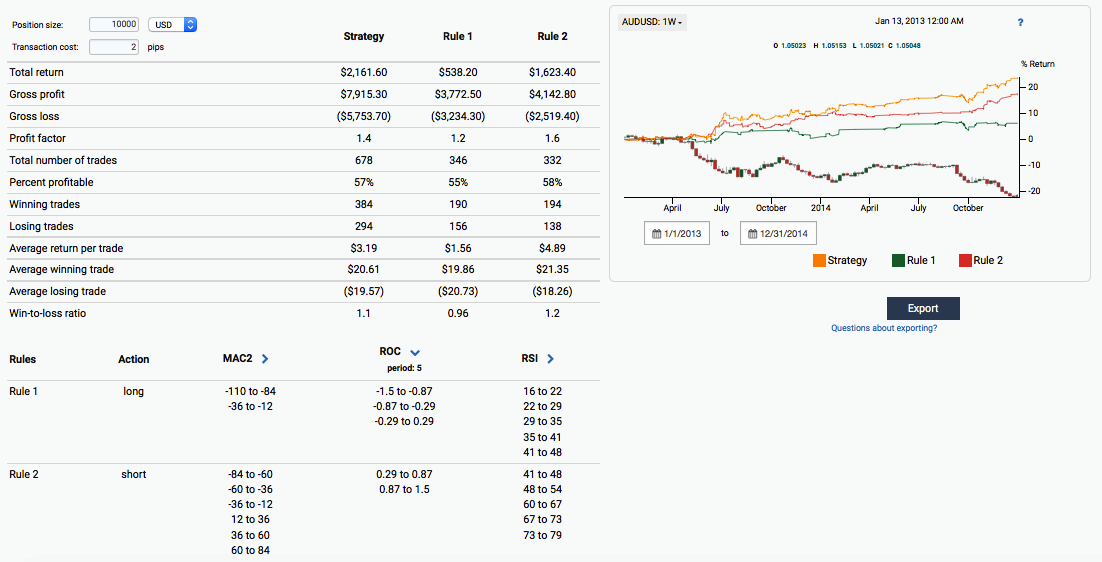Viewport: 1102px width, 562px height.
Task: Click the green Rule 1 legend swatch
Action: tap(898, 261)
